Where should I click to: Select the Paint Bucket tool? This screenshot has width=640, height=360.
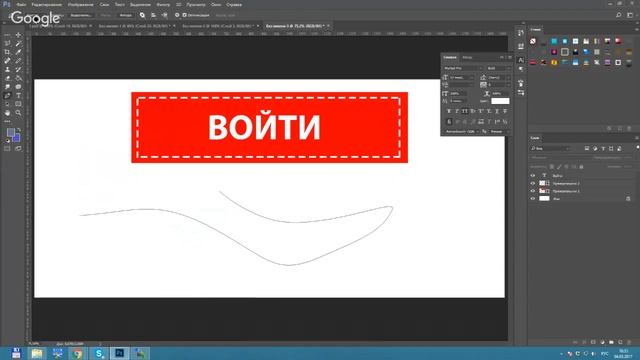pyautogui.click(x=18, y=78)
